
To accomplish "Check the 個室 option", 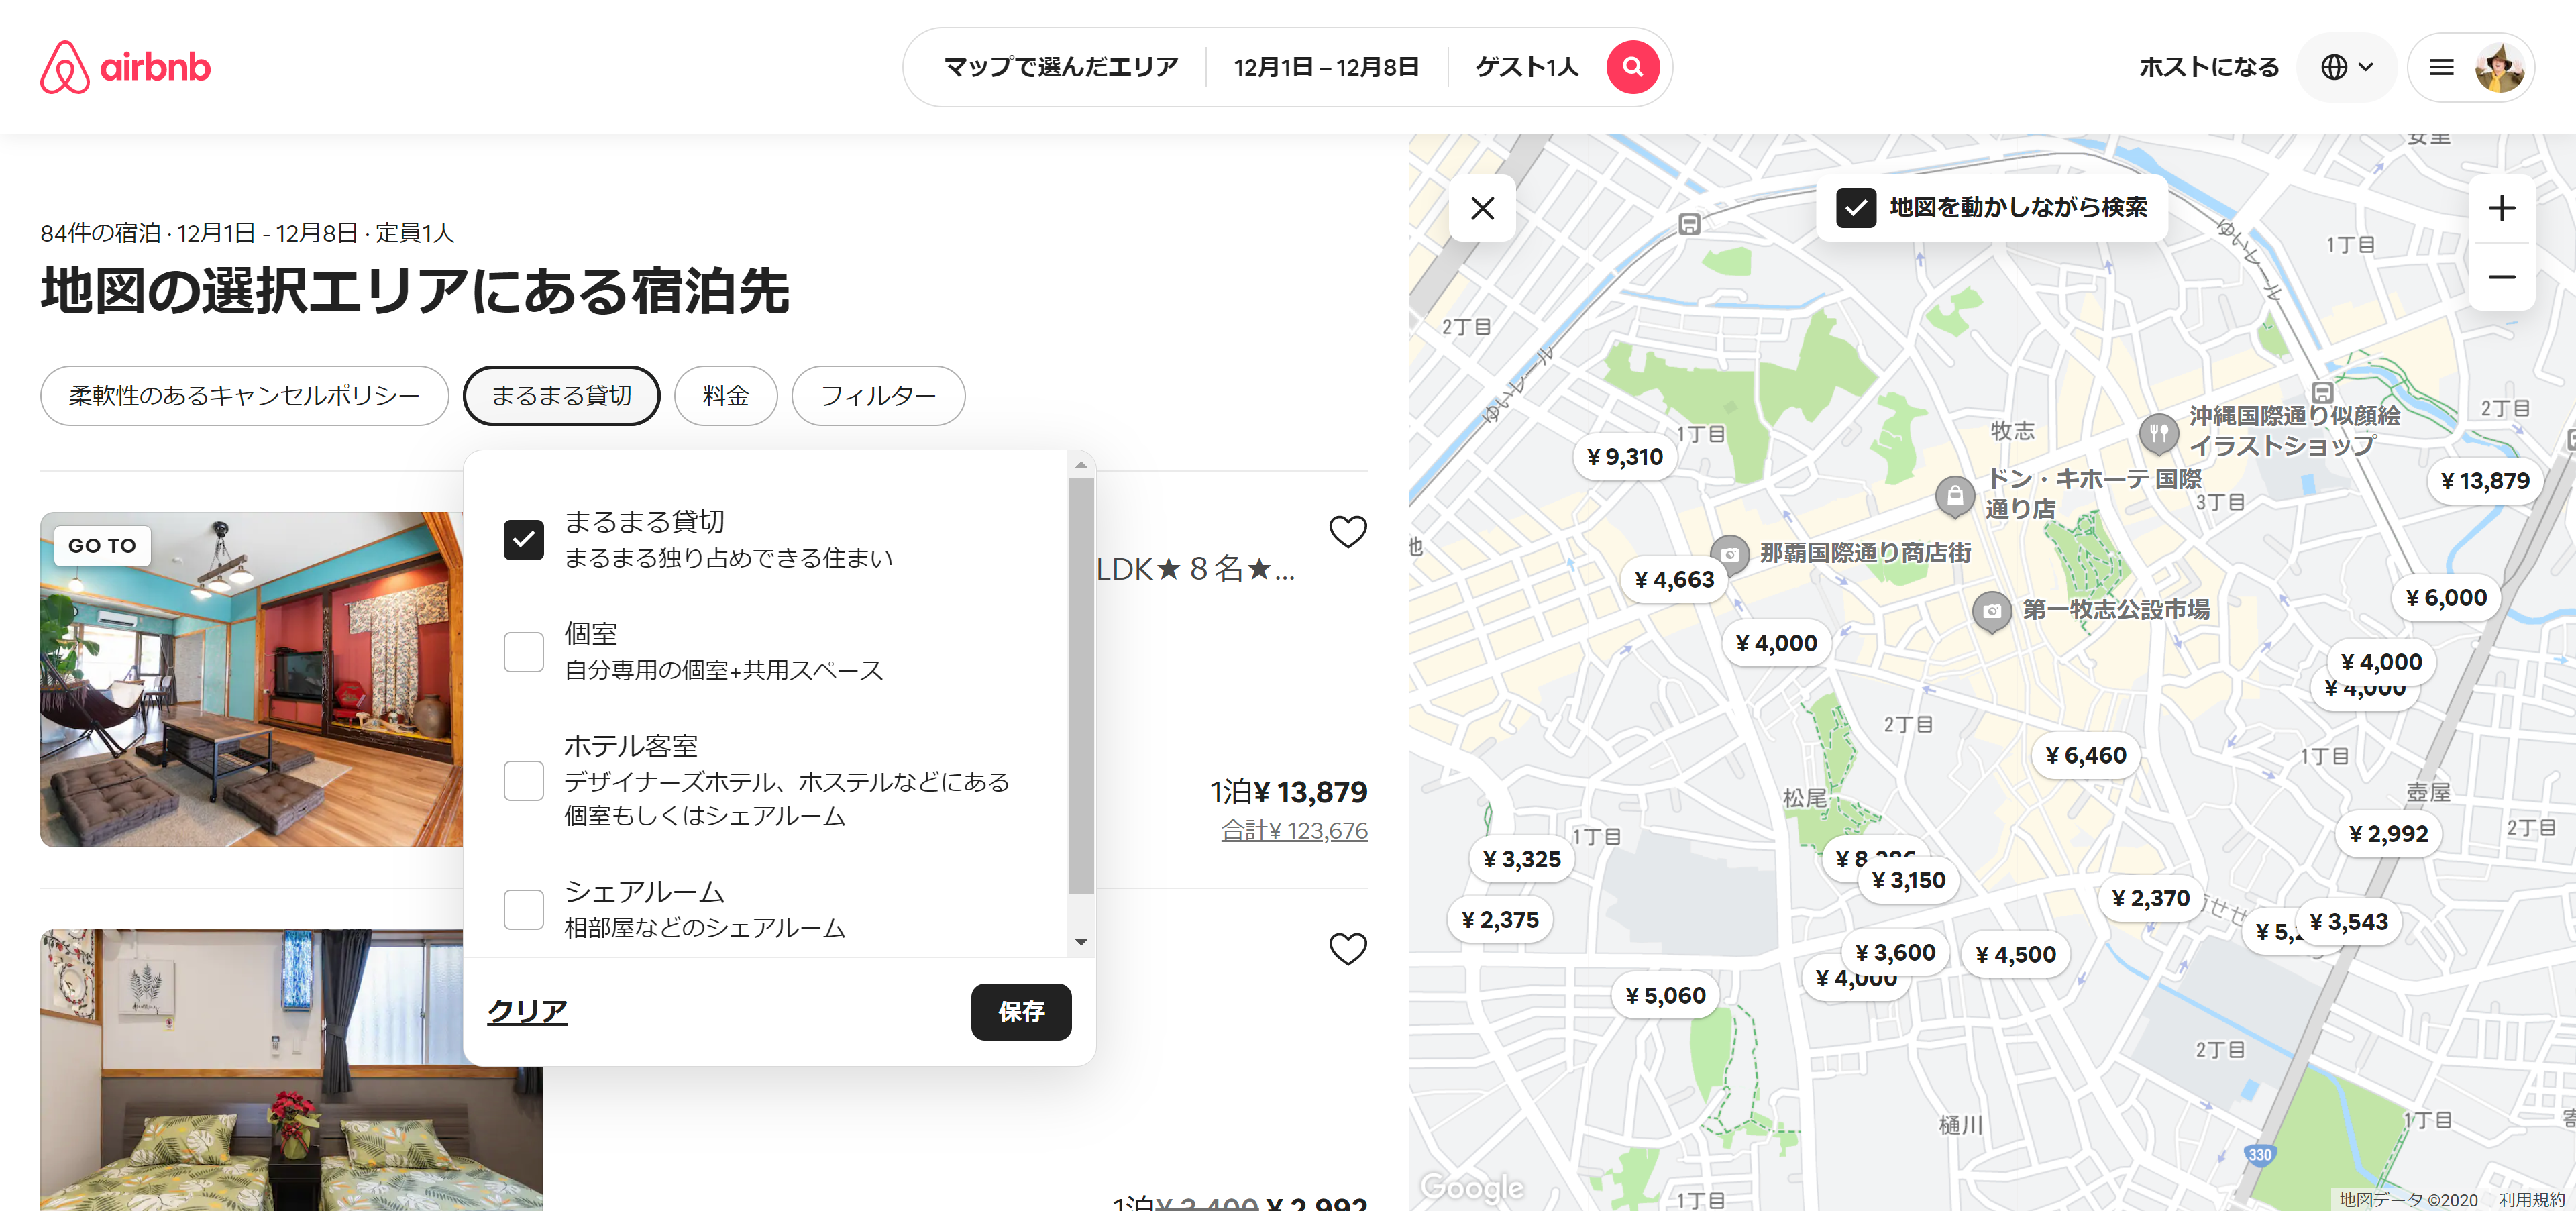I will coord(523,652).
